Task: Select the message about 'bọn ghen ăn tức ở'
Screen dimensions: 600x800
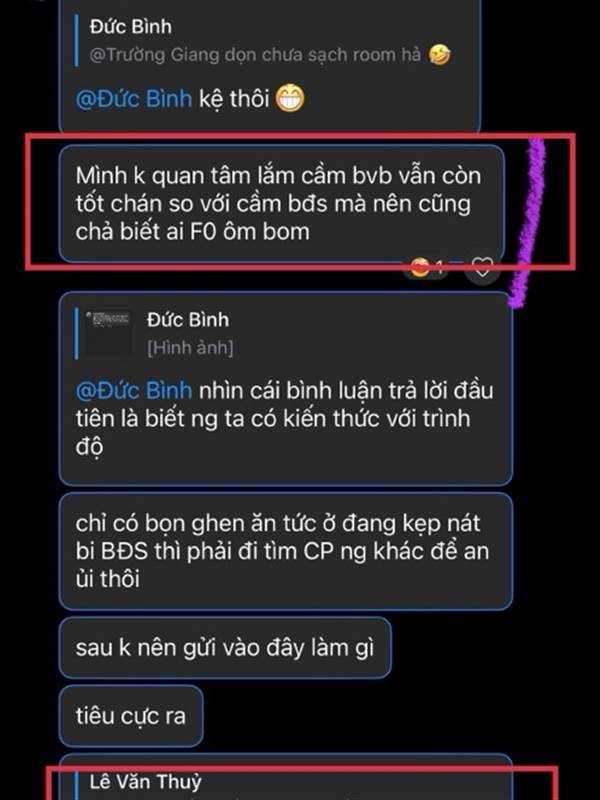Action: 286,551
